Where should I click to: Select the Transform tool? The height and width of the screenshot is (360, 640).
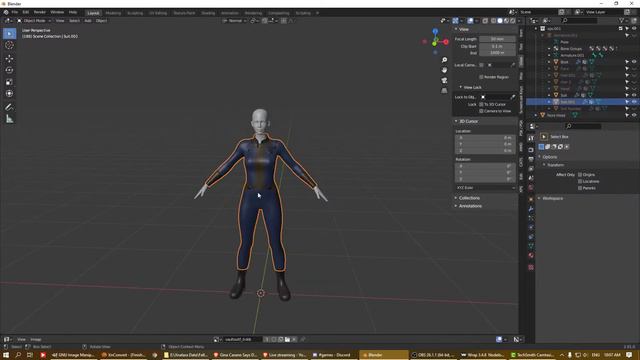tap(9, 94)
